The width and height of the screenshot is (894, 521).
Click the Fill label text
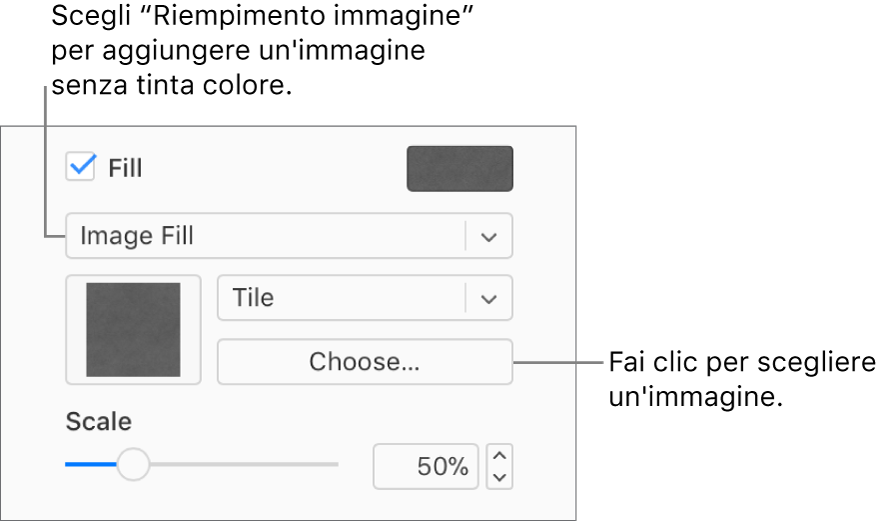tap(125, 168)
